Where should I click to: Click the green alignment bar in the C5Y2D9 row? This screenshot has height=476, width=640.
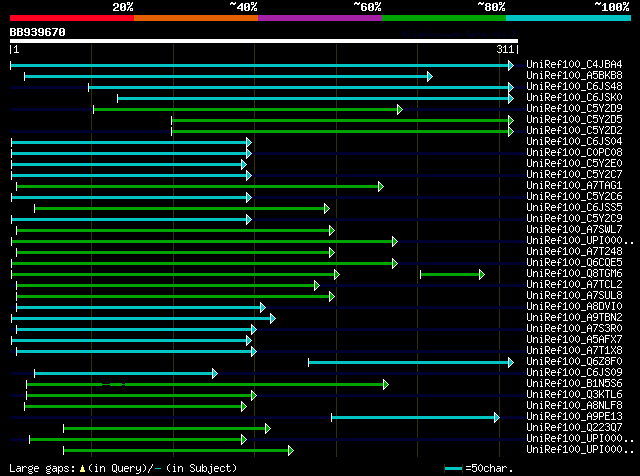tap(248, 109)
